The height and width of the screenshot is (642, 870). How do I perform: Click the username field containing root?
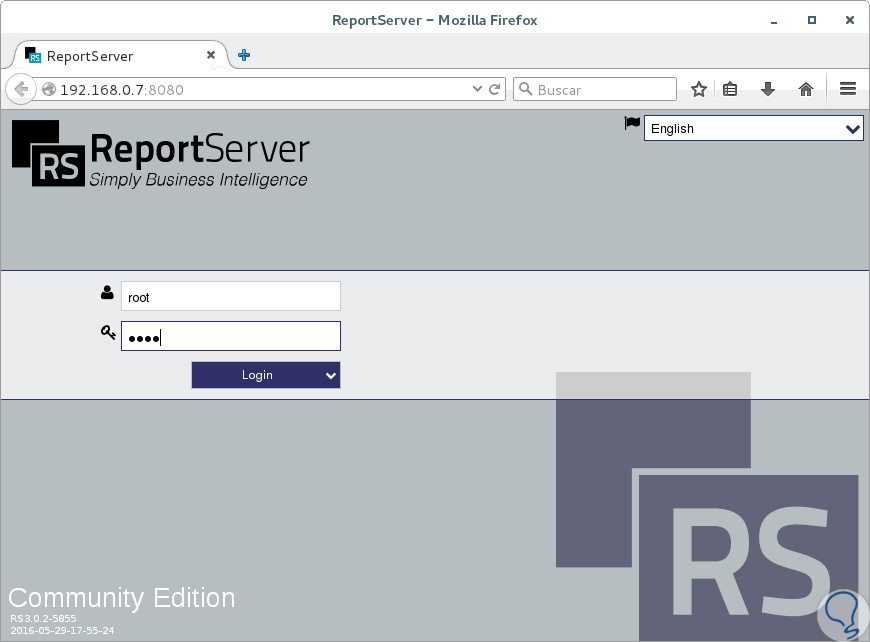[x=231, y=296]
